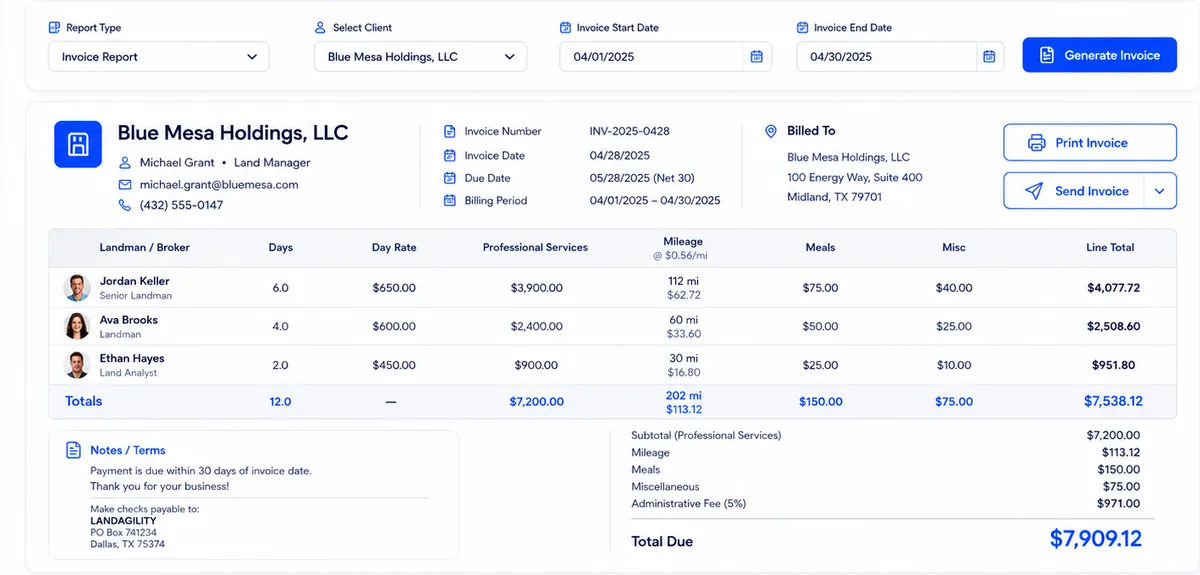Viewport: 1200px width, 575px height.
Task: Click the Administrative Fee (5%) amount $971.00
Action: click(x=1118, y=504)
